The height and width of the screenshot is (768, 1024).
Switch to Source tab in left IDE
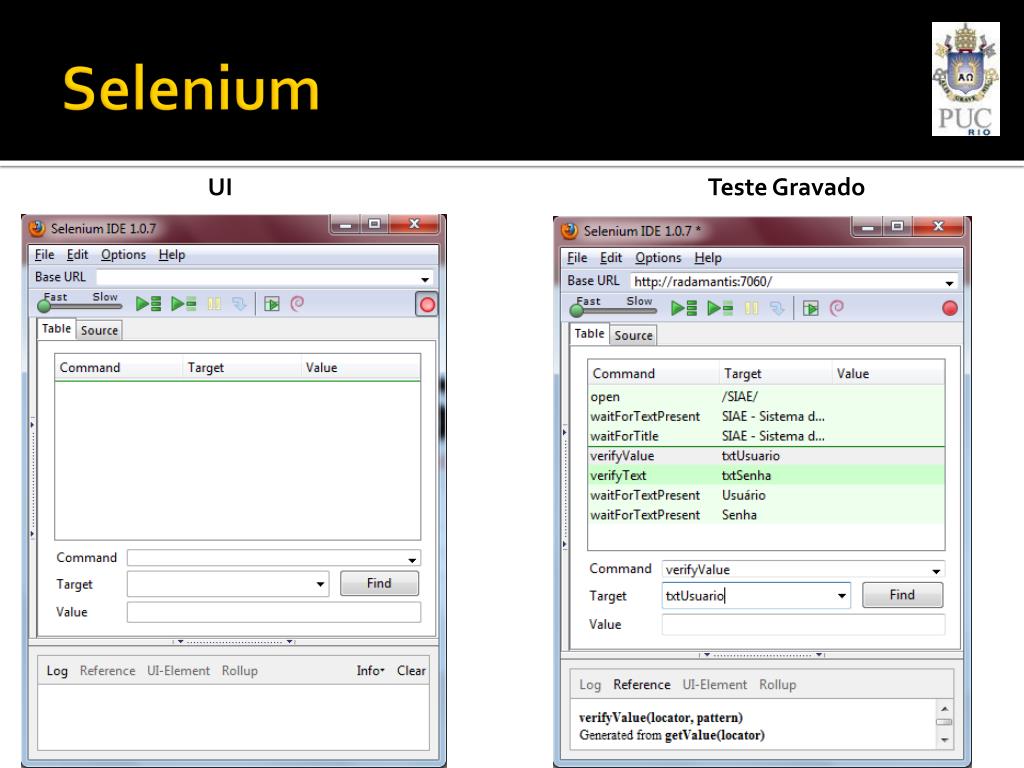[x=99, y=330]
